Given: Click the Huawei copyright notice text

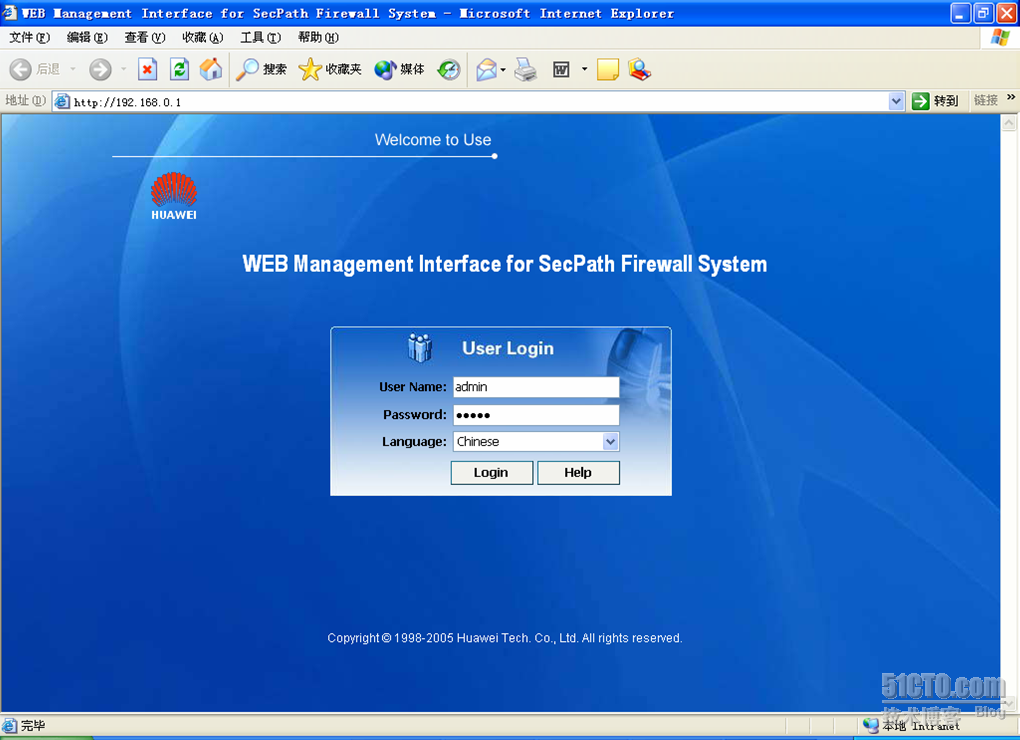Looking at the screenshot, I should click(505, 638).
